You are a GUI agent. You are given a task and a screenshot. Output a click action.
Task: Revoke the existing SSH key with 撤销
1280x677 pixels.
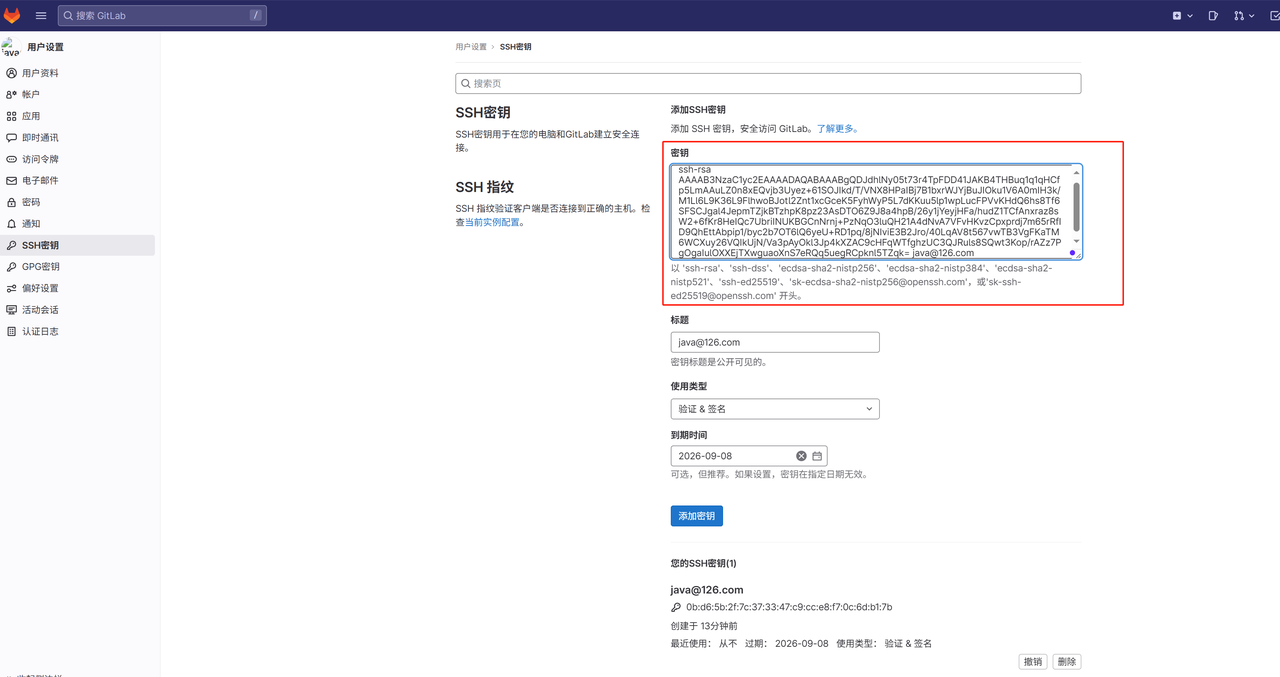click(x=1032, y=662)
